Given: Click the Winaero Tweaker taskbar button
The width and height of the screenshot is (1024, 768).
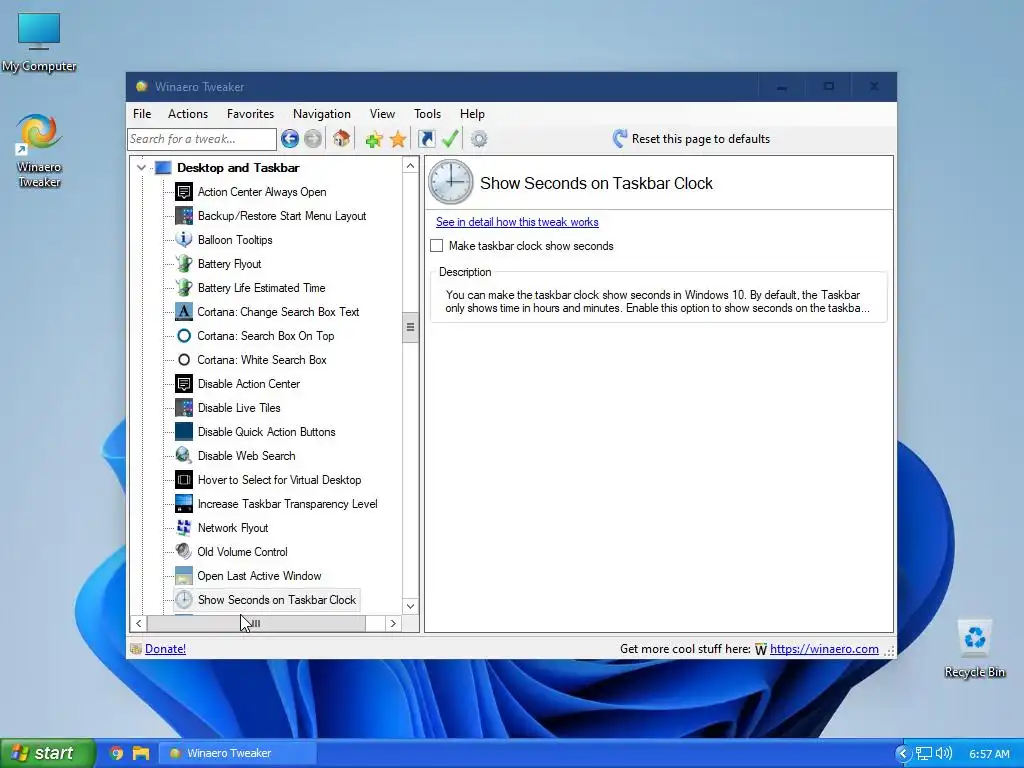Looking at the screenshot, I should (238, 753).
